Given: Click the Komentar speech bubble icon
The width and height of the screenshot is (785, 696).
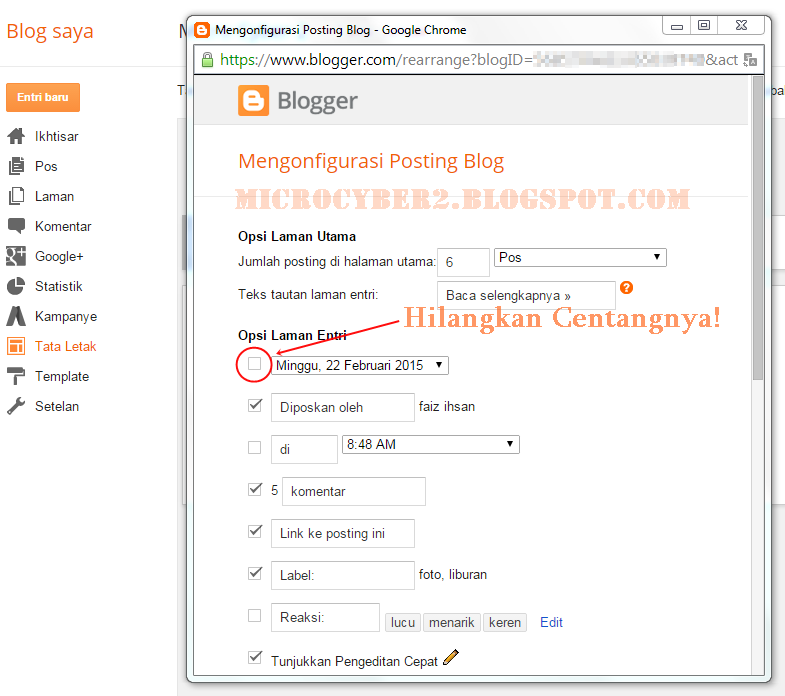Looking at the screenshot, I should 16,226.
